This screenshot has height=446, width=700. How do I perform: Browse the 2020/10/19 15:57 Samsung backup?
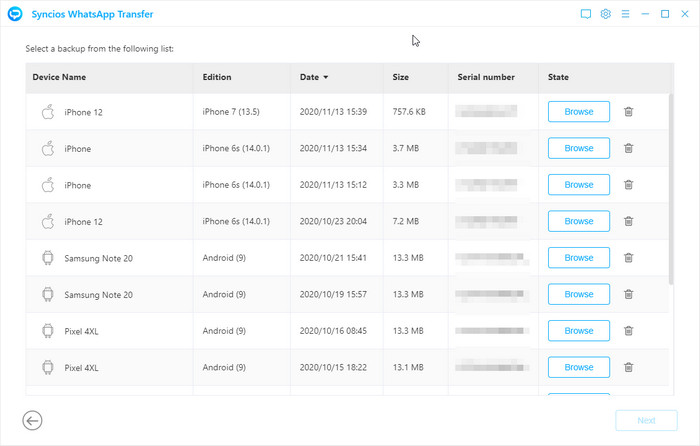pos(579,295)
